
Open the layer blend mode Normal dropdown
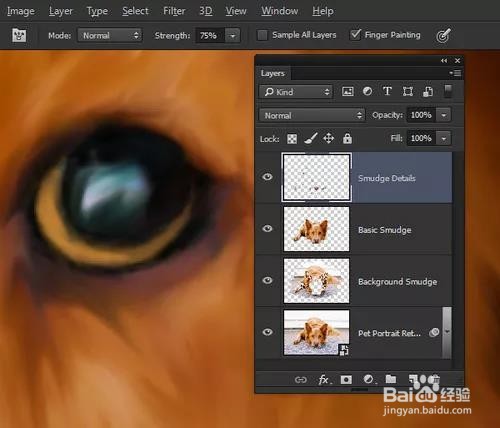coord(312,115)
